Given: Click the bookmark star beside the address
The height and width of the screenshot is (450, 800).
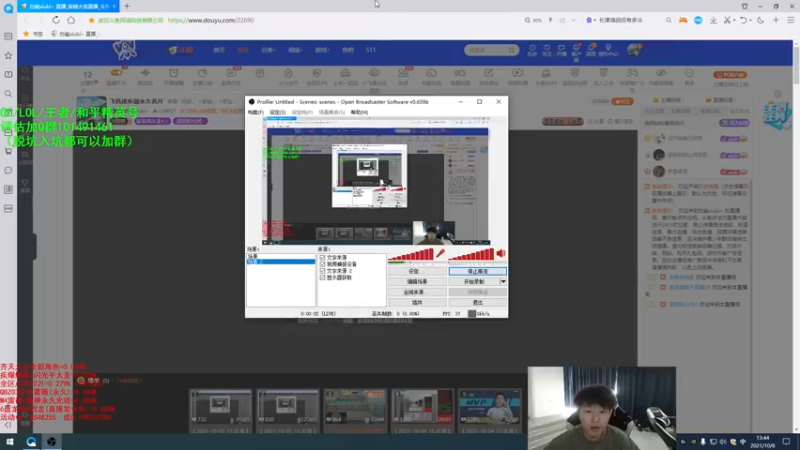Looking at the screenshot, I should 91,20.
